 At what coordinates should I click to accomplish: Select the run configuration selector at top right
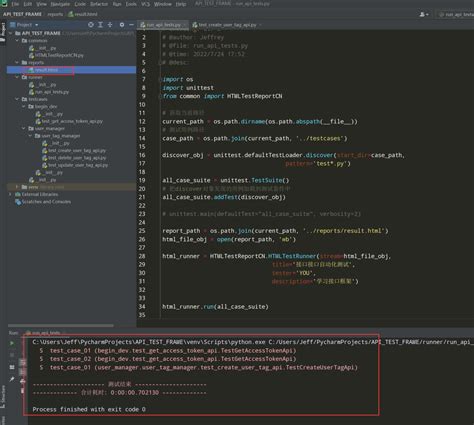coord(456,14)
